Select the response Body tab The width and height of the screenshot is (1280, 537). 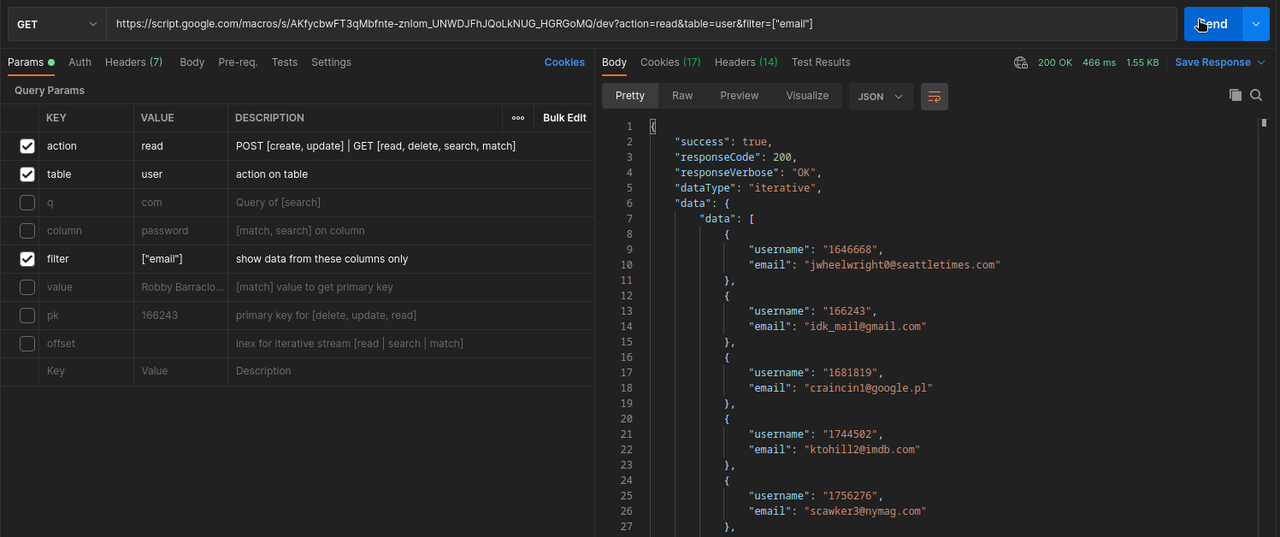coord(614,62)
